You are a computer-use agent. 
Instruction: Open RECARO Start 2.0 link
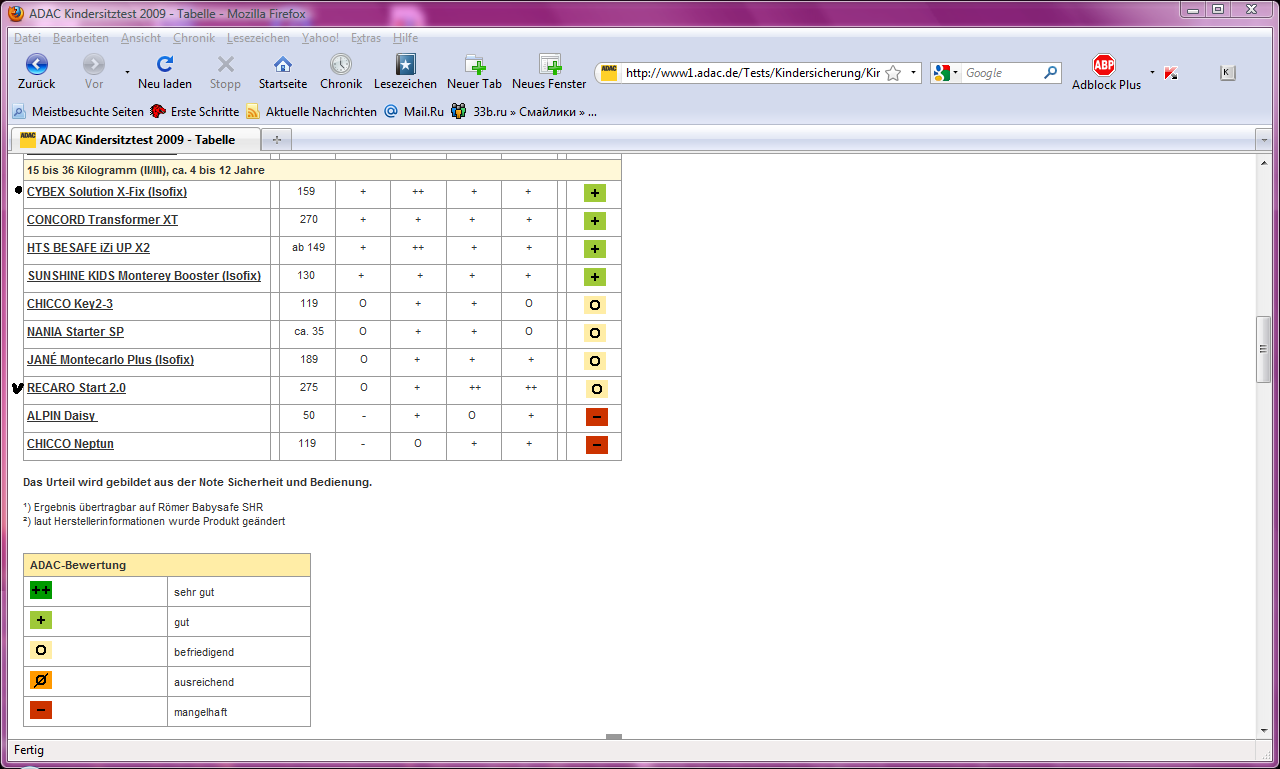[x=76, y=388]
